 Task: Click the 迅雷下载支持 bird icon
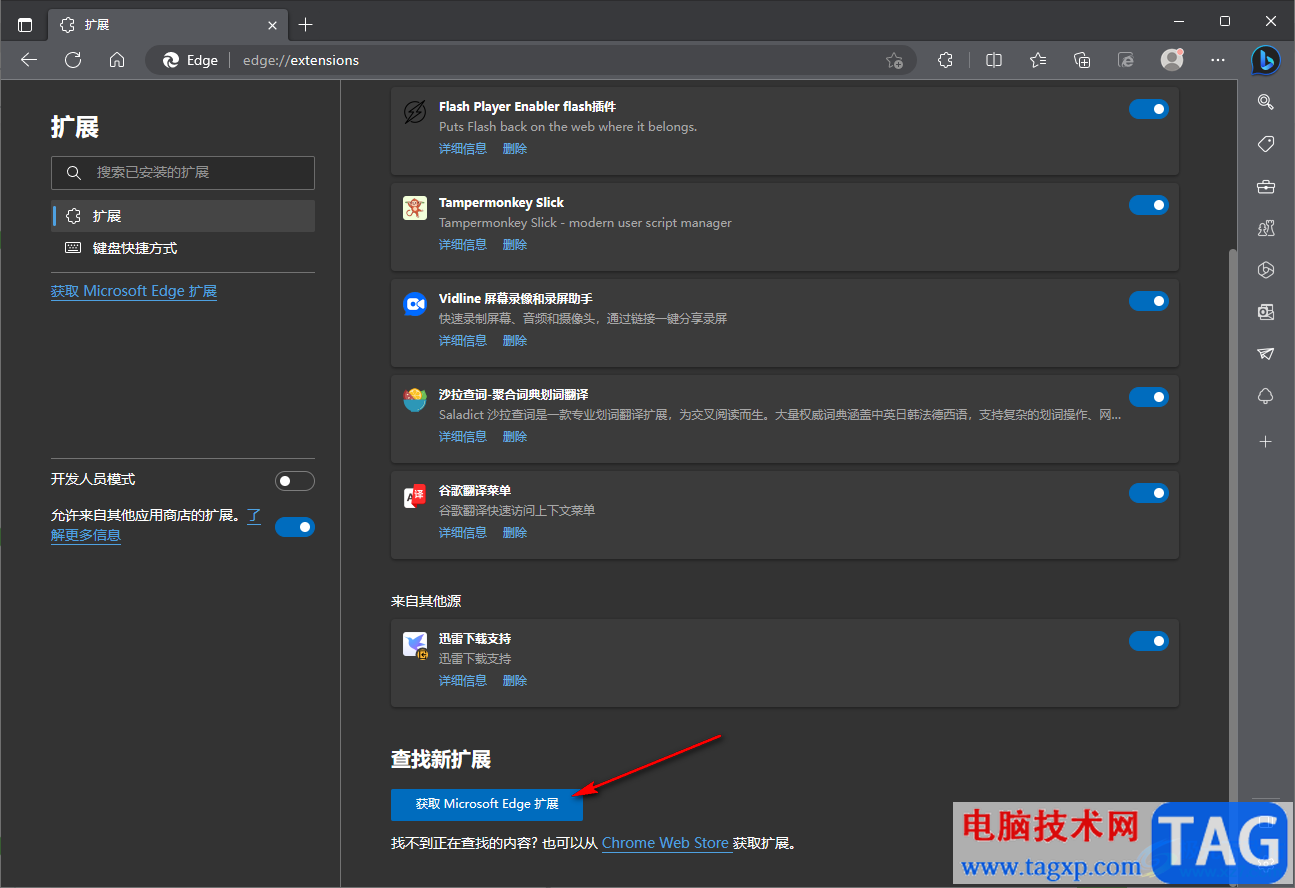tap(415, 645)
